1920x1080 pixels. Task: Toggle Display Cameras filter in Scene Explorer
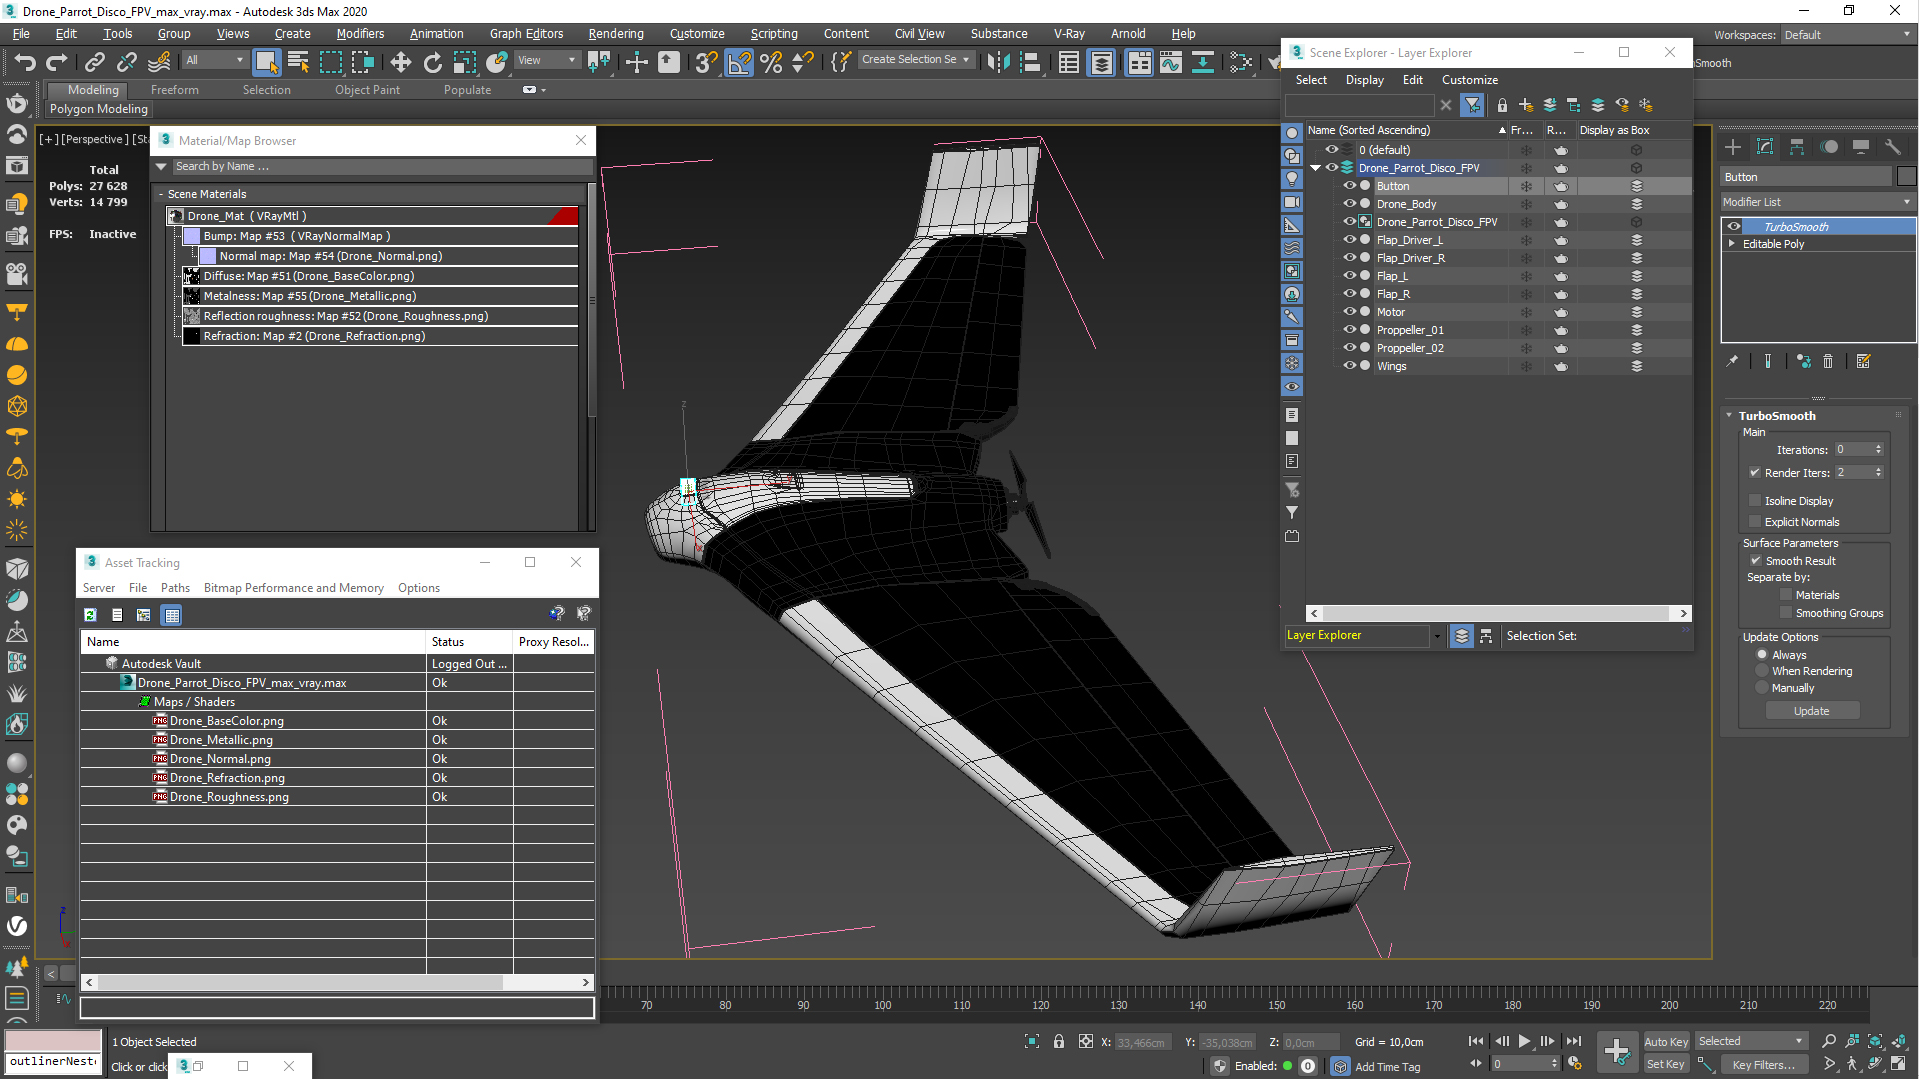tap(1292, 202)
